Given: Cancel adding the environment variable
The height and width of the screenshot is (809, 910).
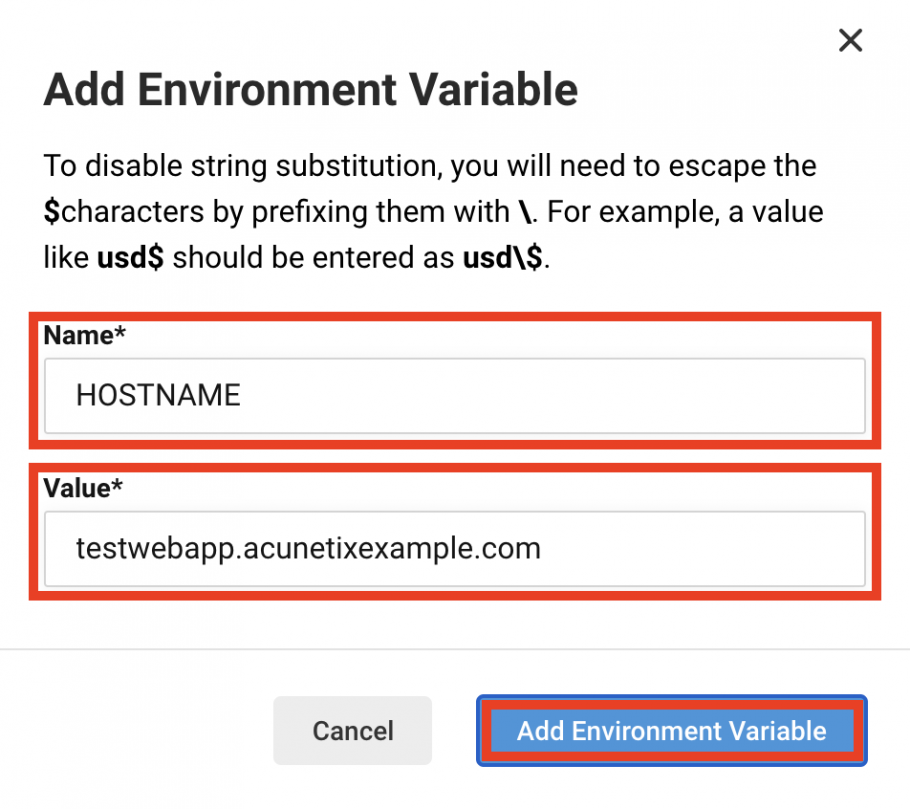Looking at the screenshot, I should click(x=353, y=731).
